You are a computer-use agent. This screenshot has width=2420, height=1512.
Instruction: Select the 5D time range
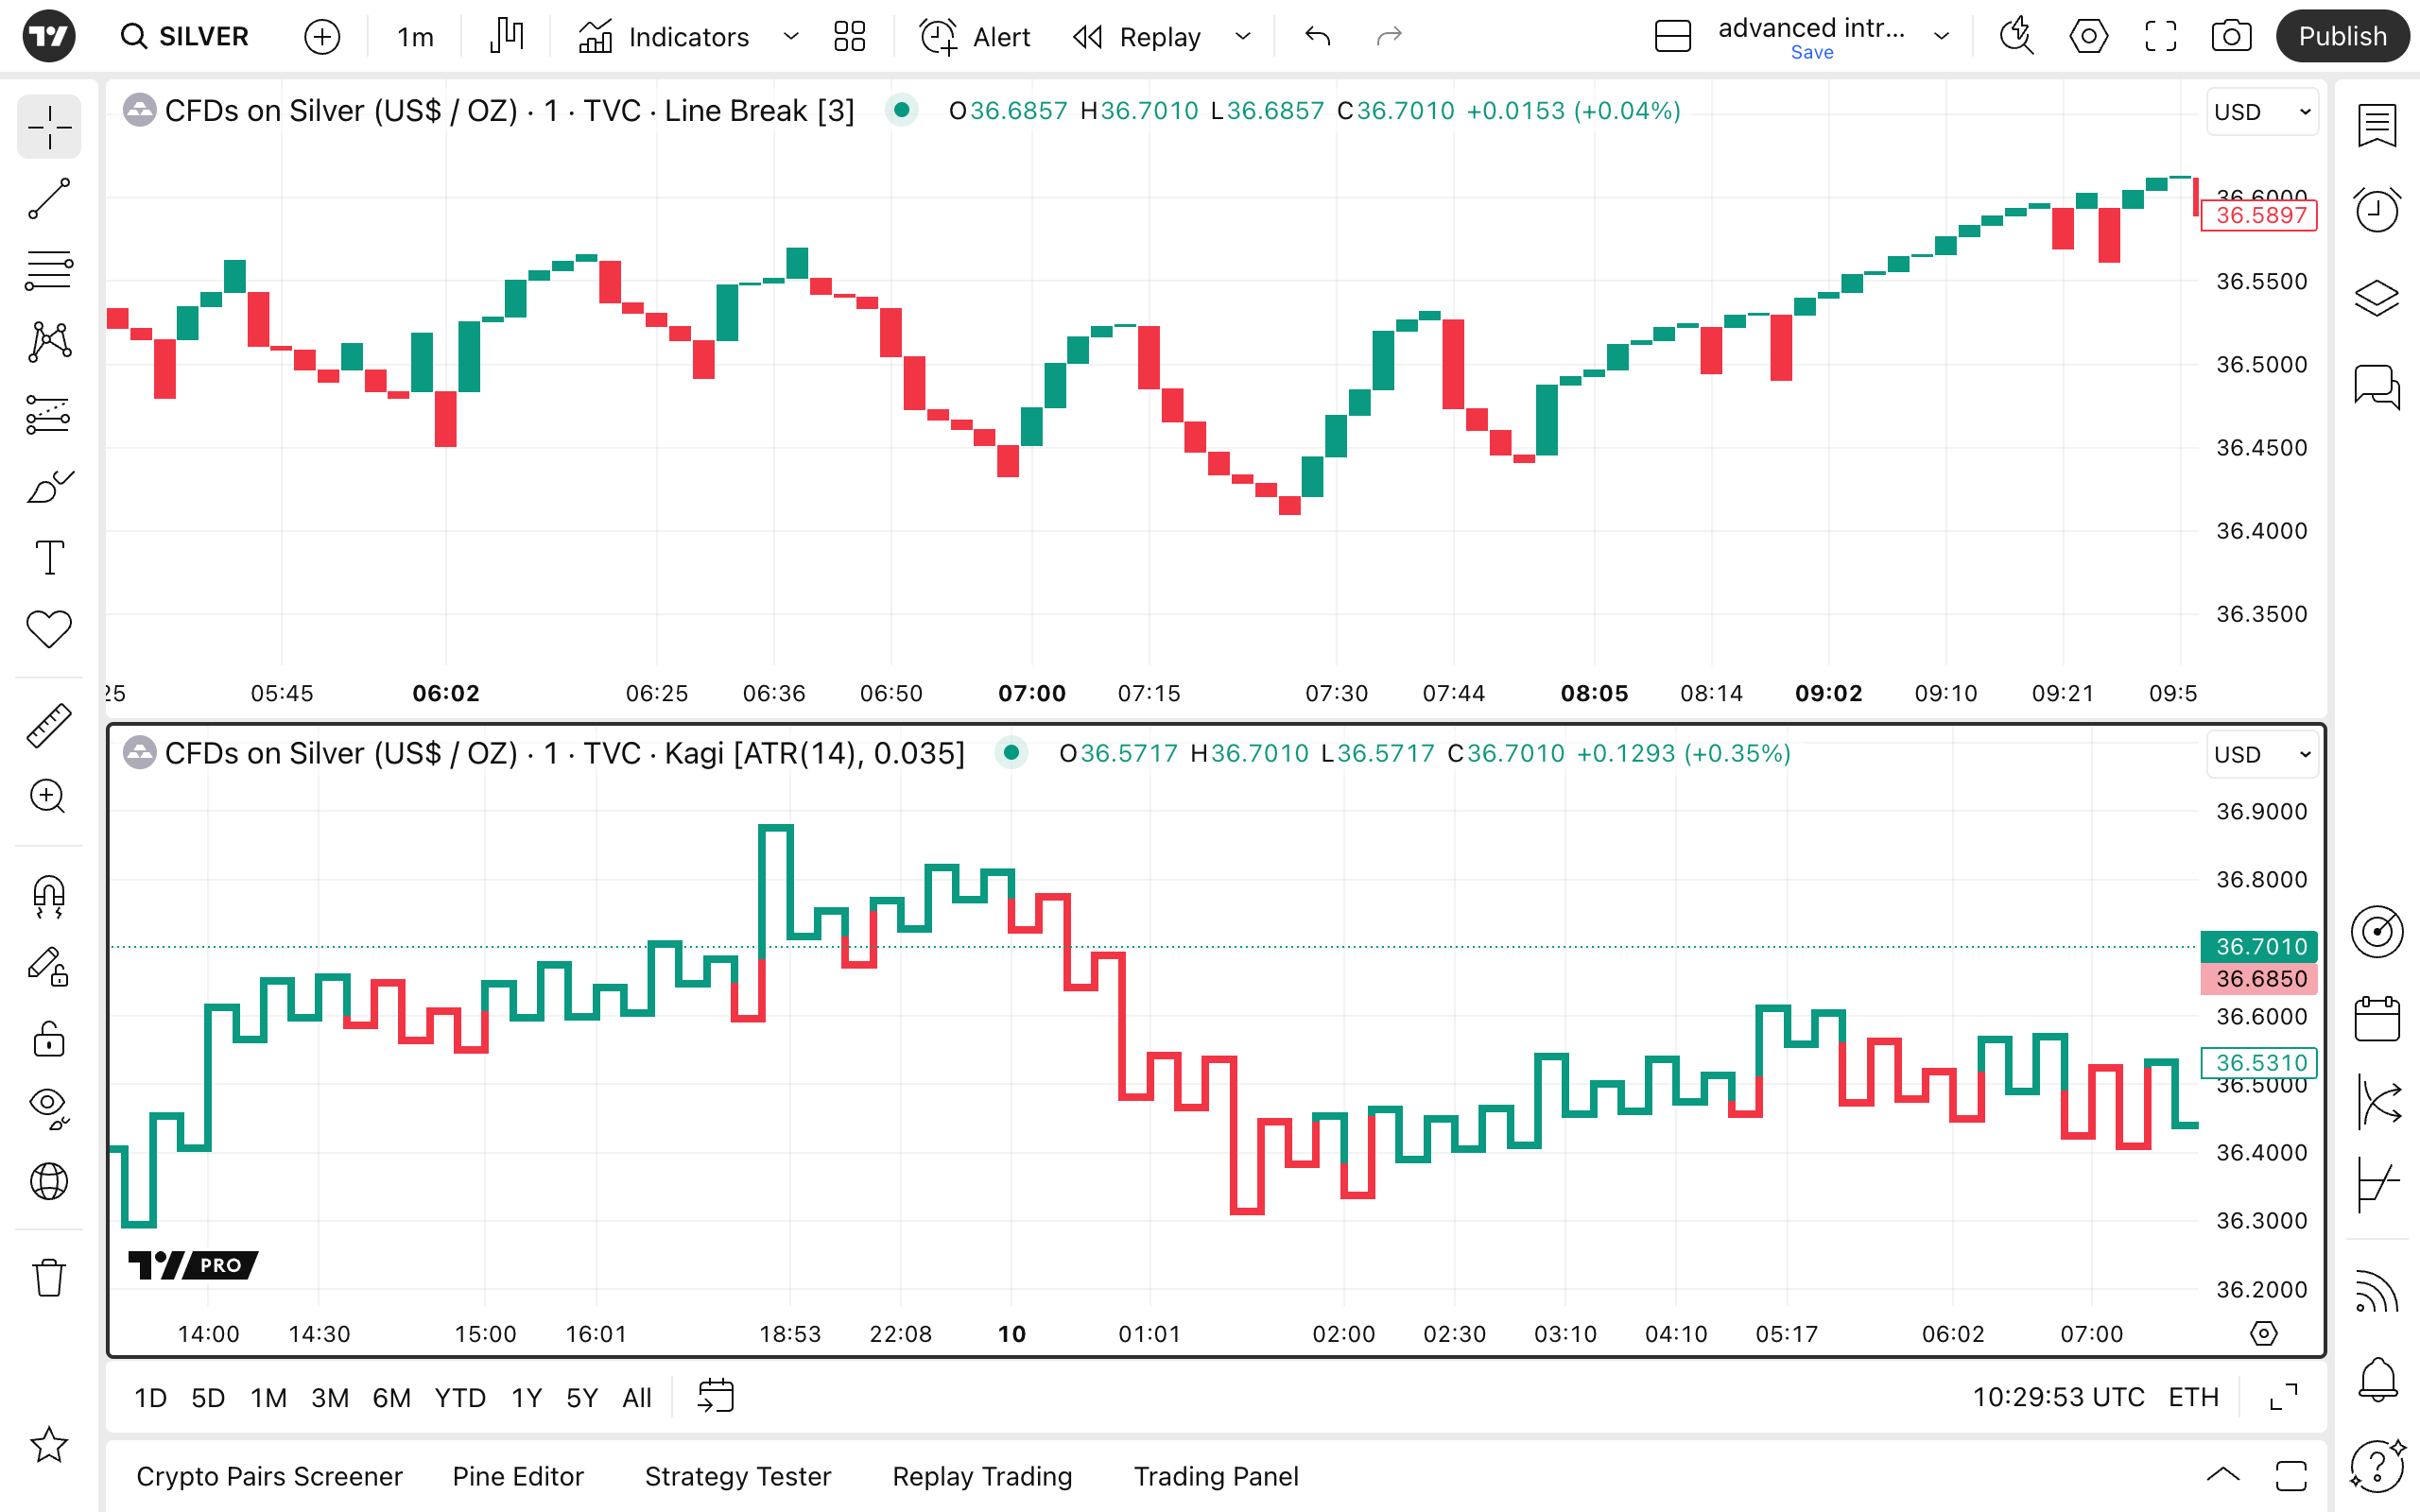(207, 1397)
